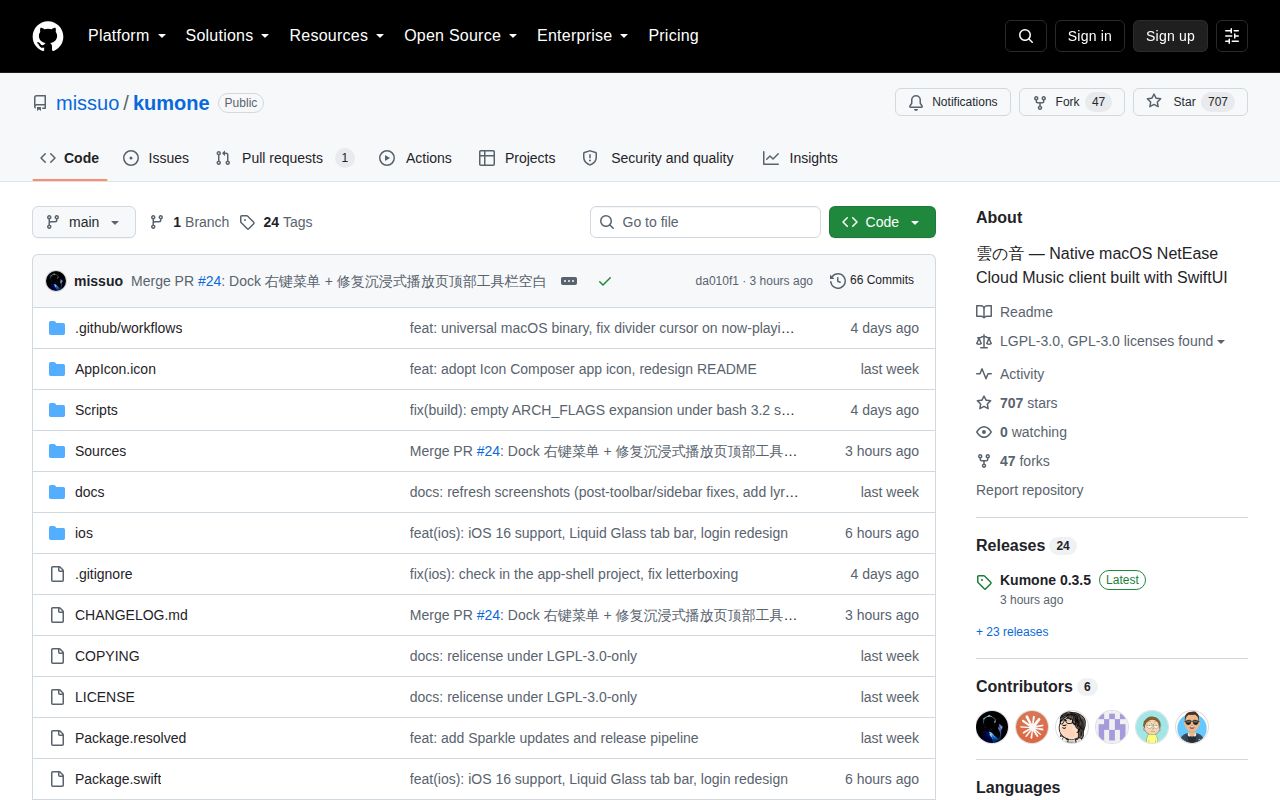Viewport: 1280px width, 800px height.
Task: Open the CHANGELOG.md file
Action: pos(131,615)
